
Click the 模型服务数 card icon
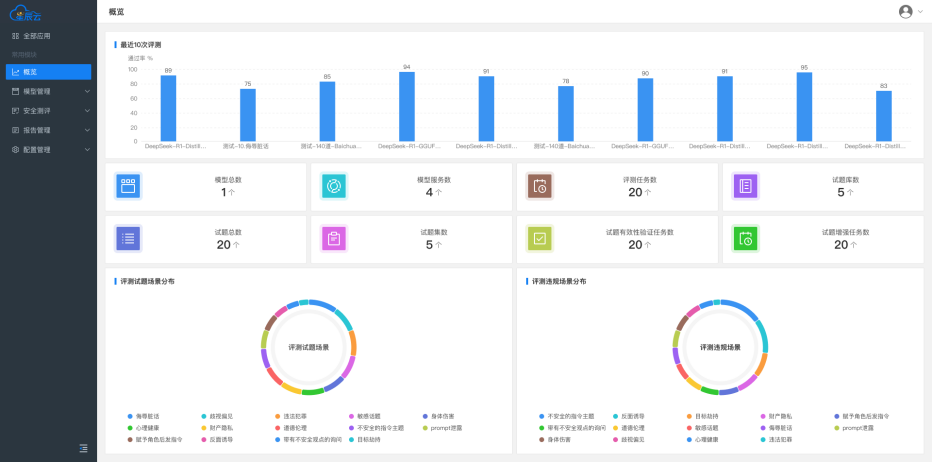[333, 186]
